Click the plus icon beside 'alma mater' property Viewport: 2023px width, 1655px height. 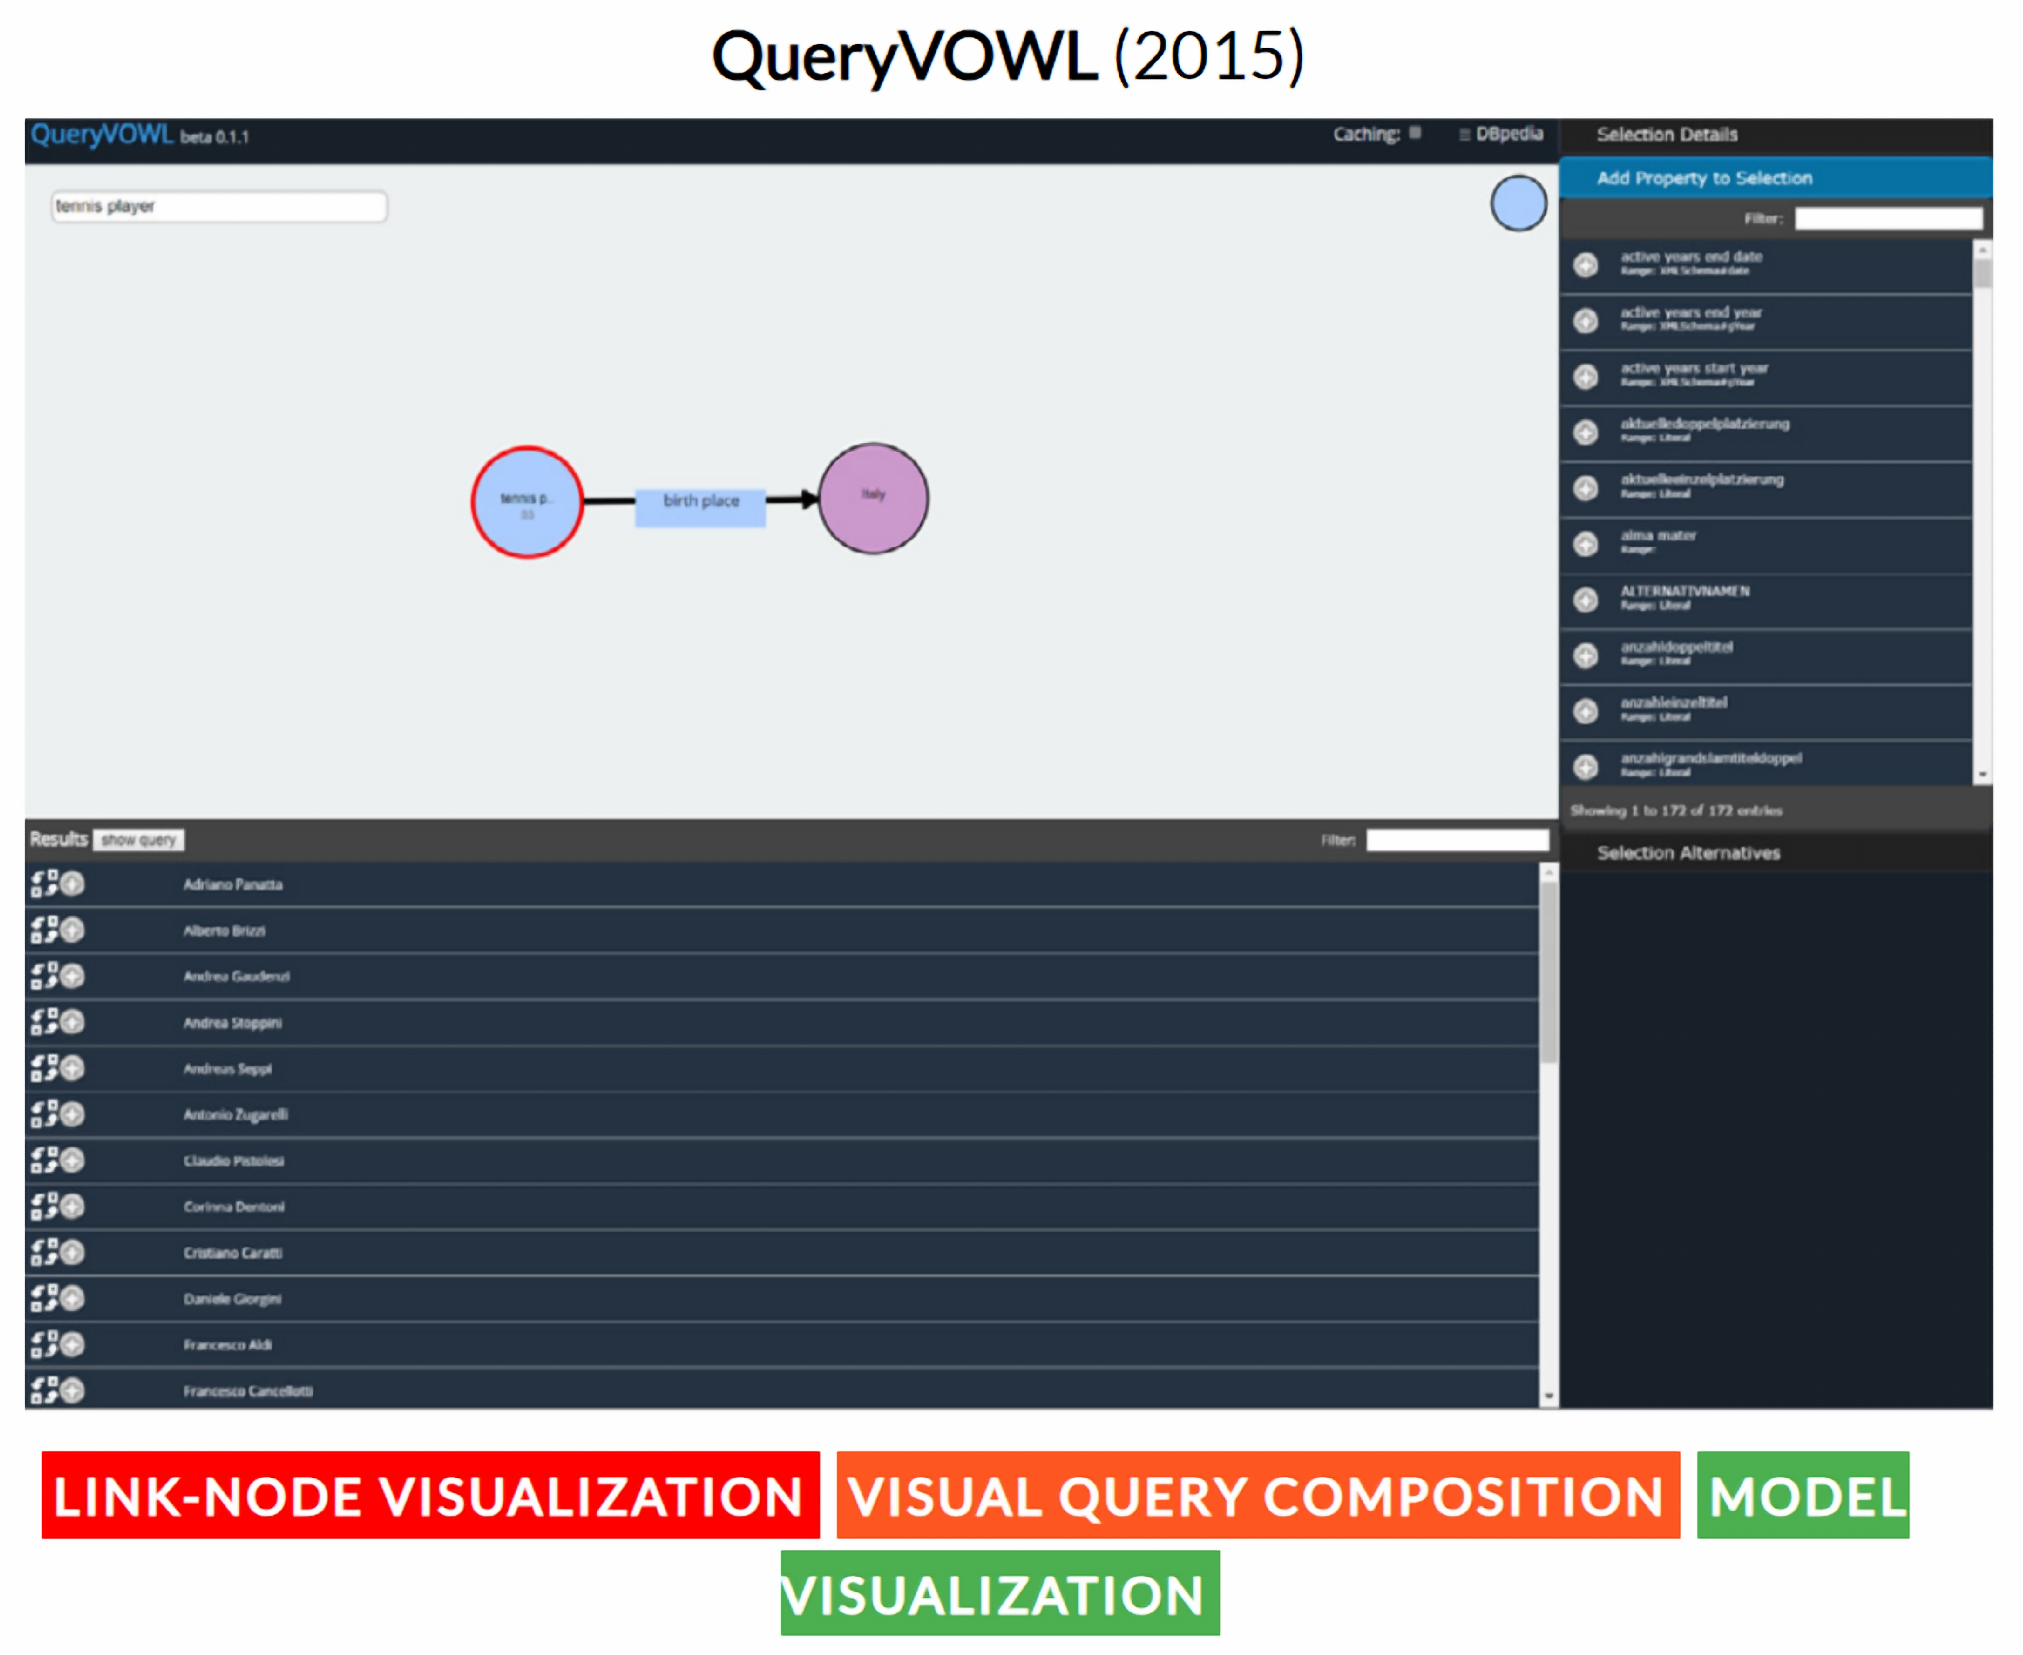click(x=1585, y=543)
